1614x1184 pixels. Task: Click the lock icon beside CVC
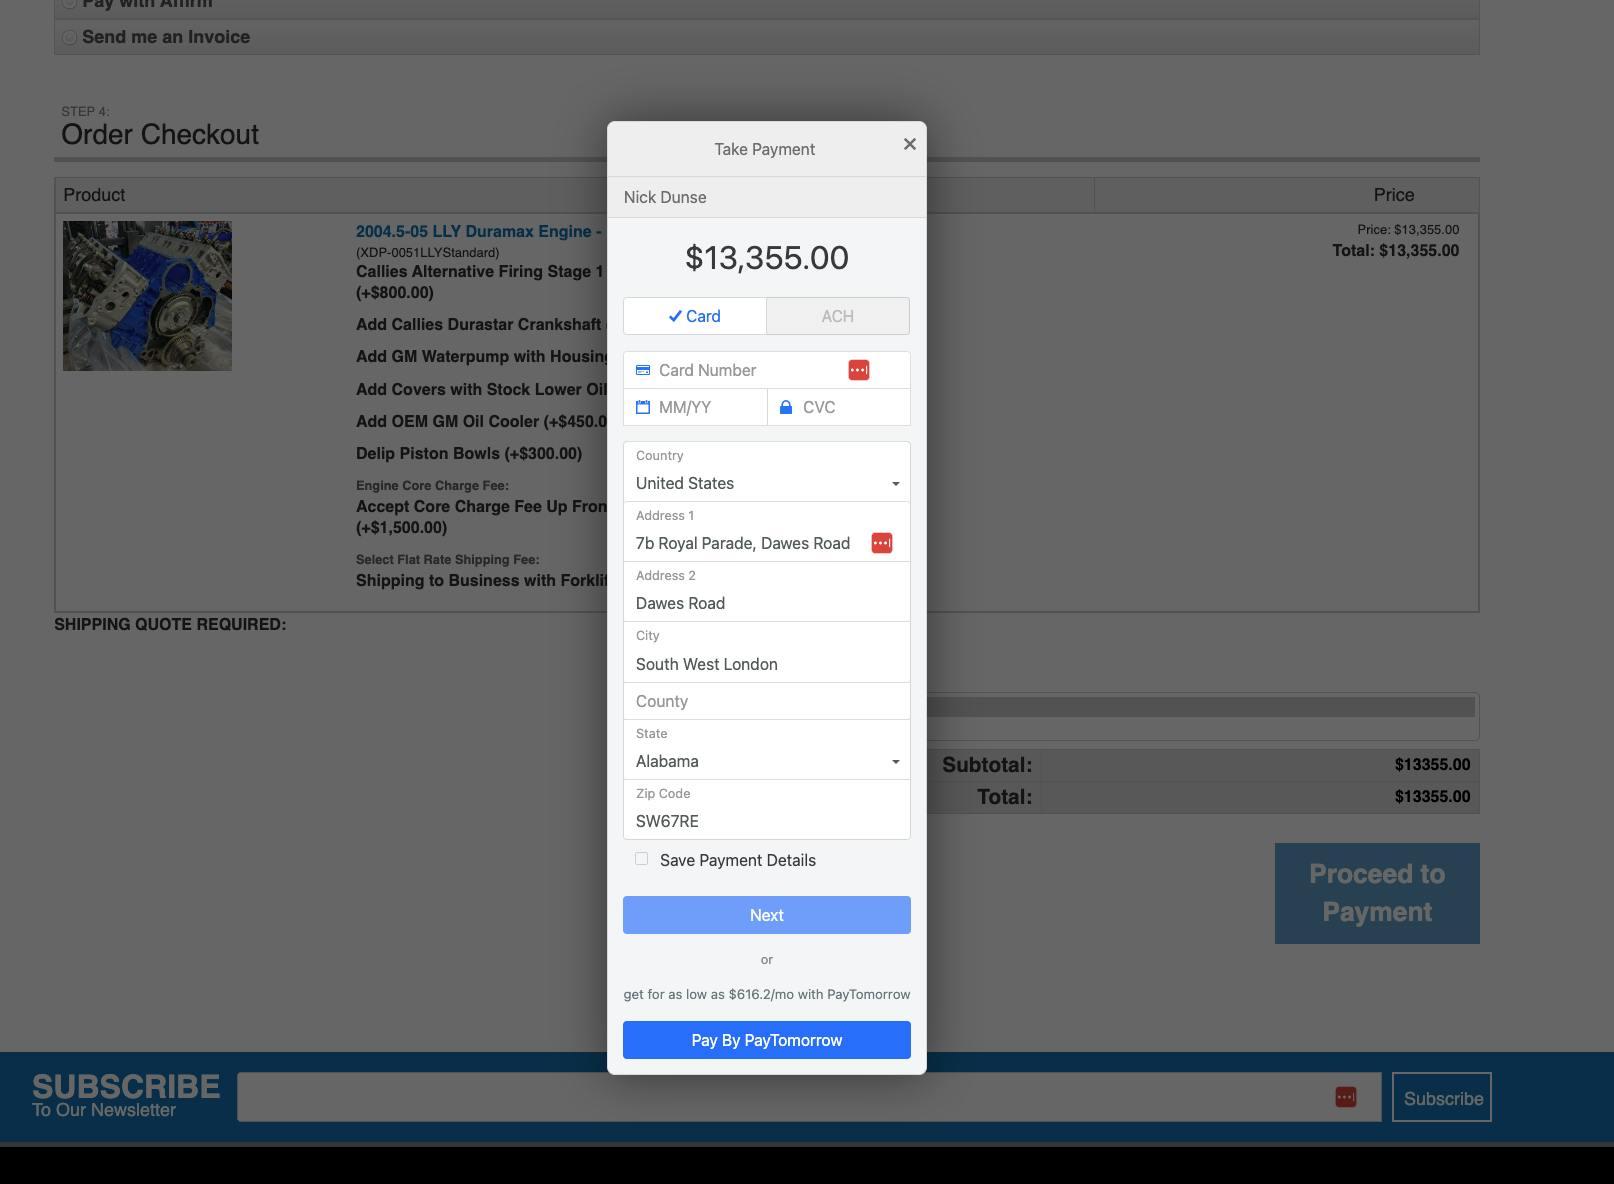pos(786,407)
